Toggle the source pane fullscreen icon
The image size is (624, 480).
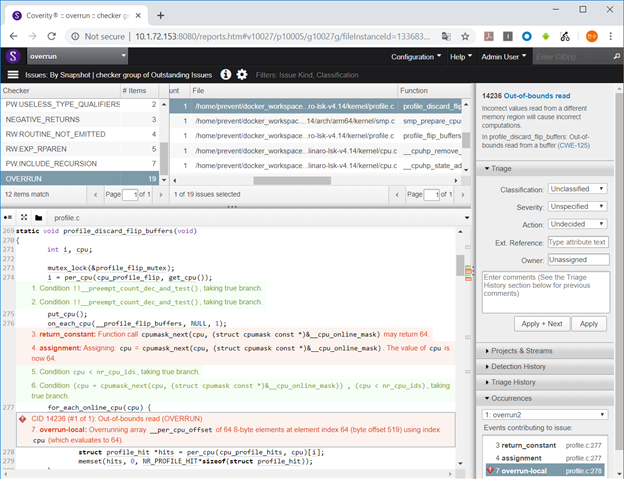25,216
